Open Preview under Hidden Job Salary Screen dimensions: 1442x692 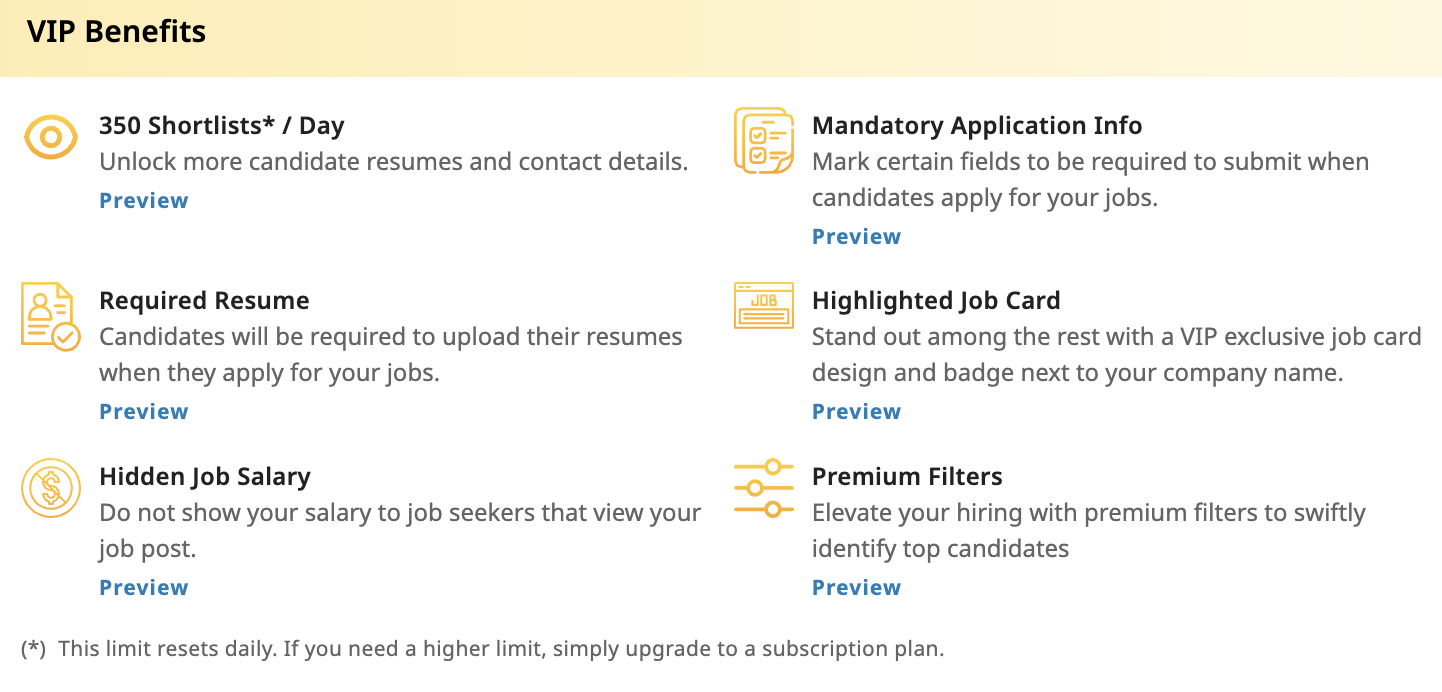point(144,588)
